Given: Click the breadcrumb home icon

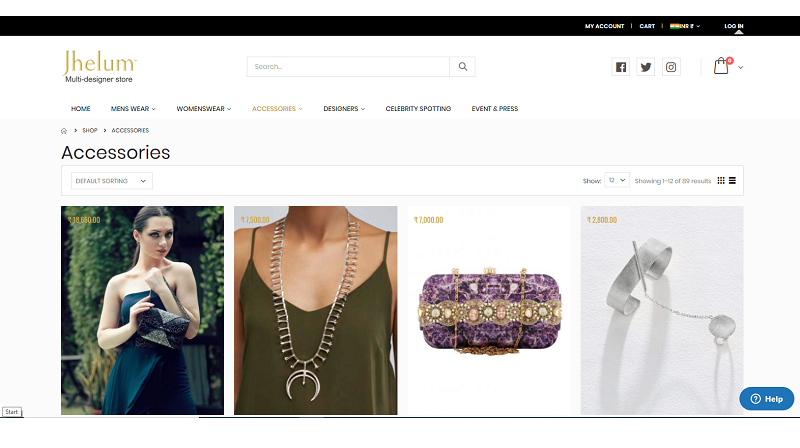Looking at the screenshot, I should (64, 130).
